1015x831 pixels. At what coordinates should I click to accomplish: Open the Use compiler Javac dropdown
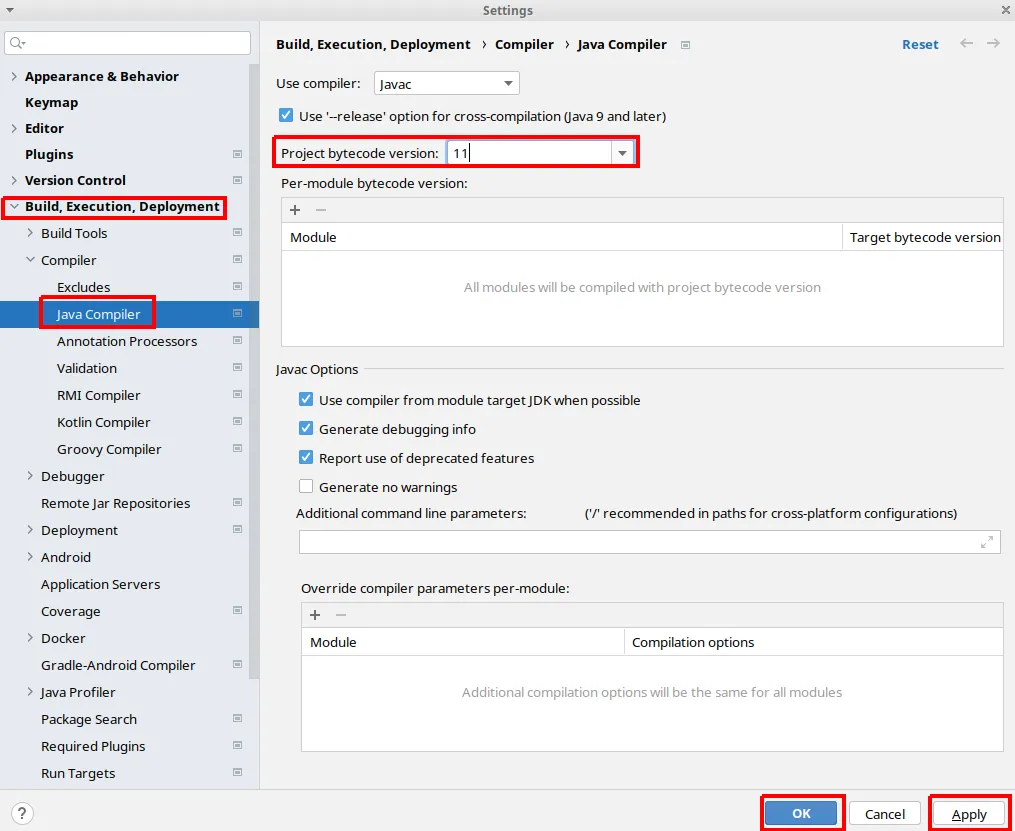click(447, 83)
